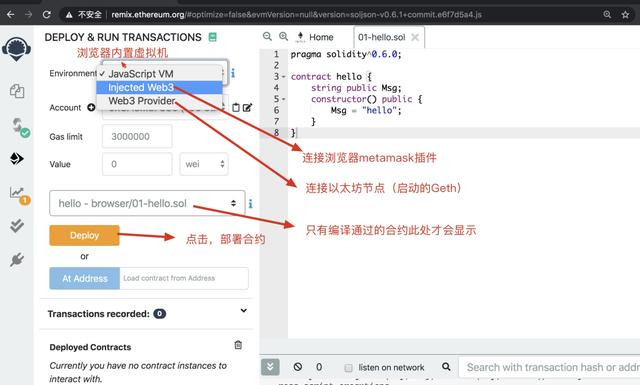Open the Plugin manager plug icon
This screenshot has height=385, width=640.
[17, 259]
